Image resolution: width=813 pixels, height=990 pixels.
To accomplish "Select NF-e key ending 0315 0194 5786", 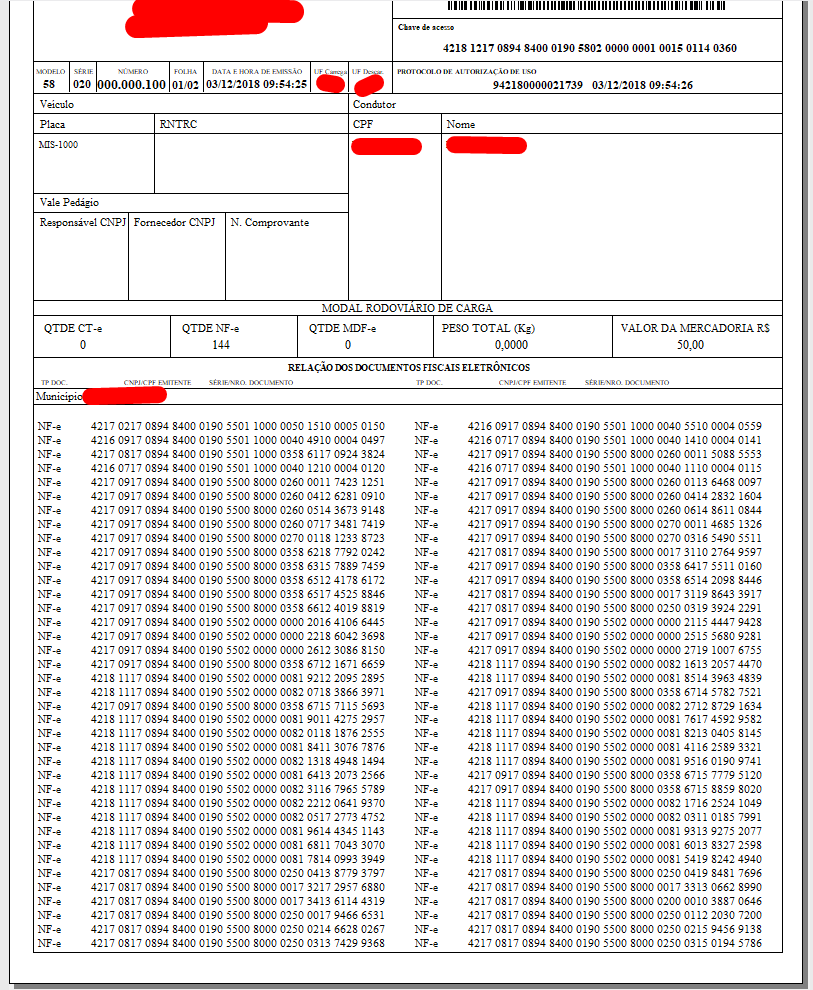I will (614, 943).
